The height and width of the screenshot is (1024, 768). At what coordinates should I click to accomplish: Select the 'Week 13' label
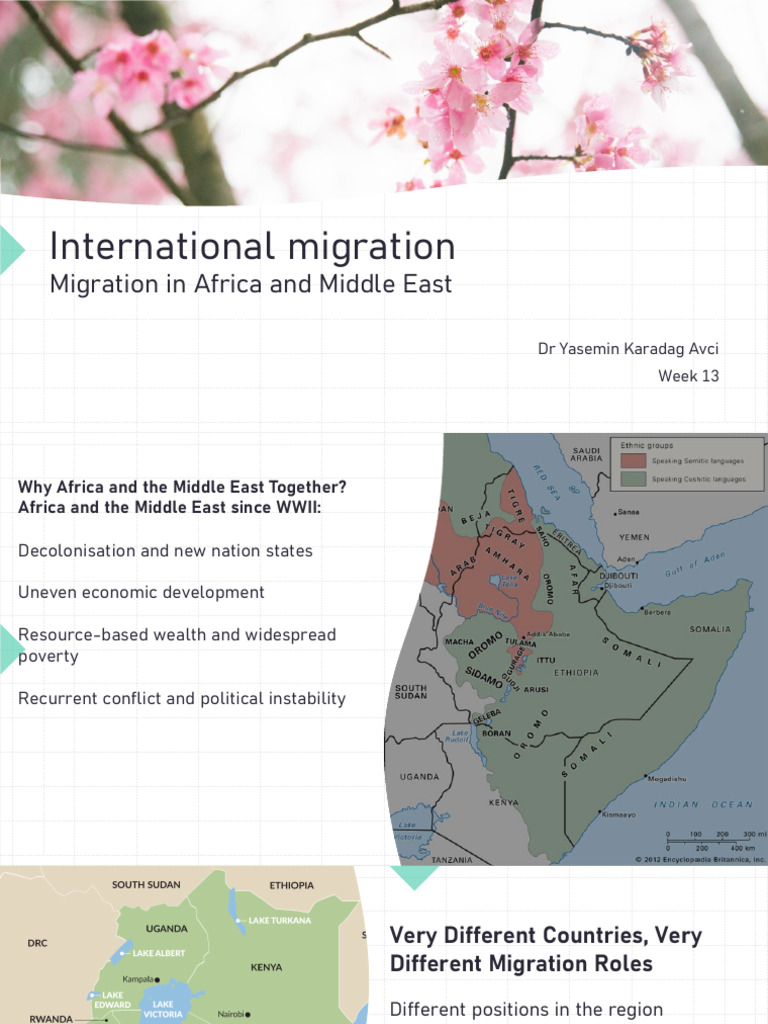point(688,376)
